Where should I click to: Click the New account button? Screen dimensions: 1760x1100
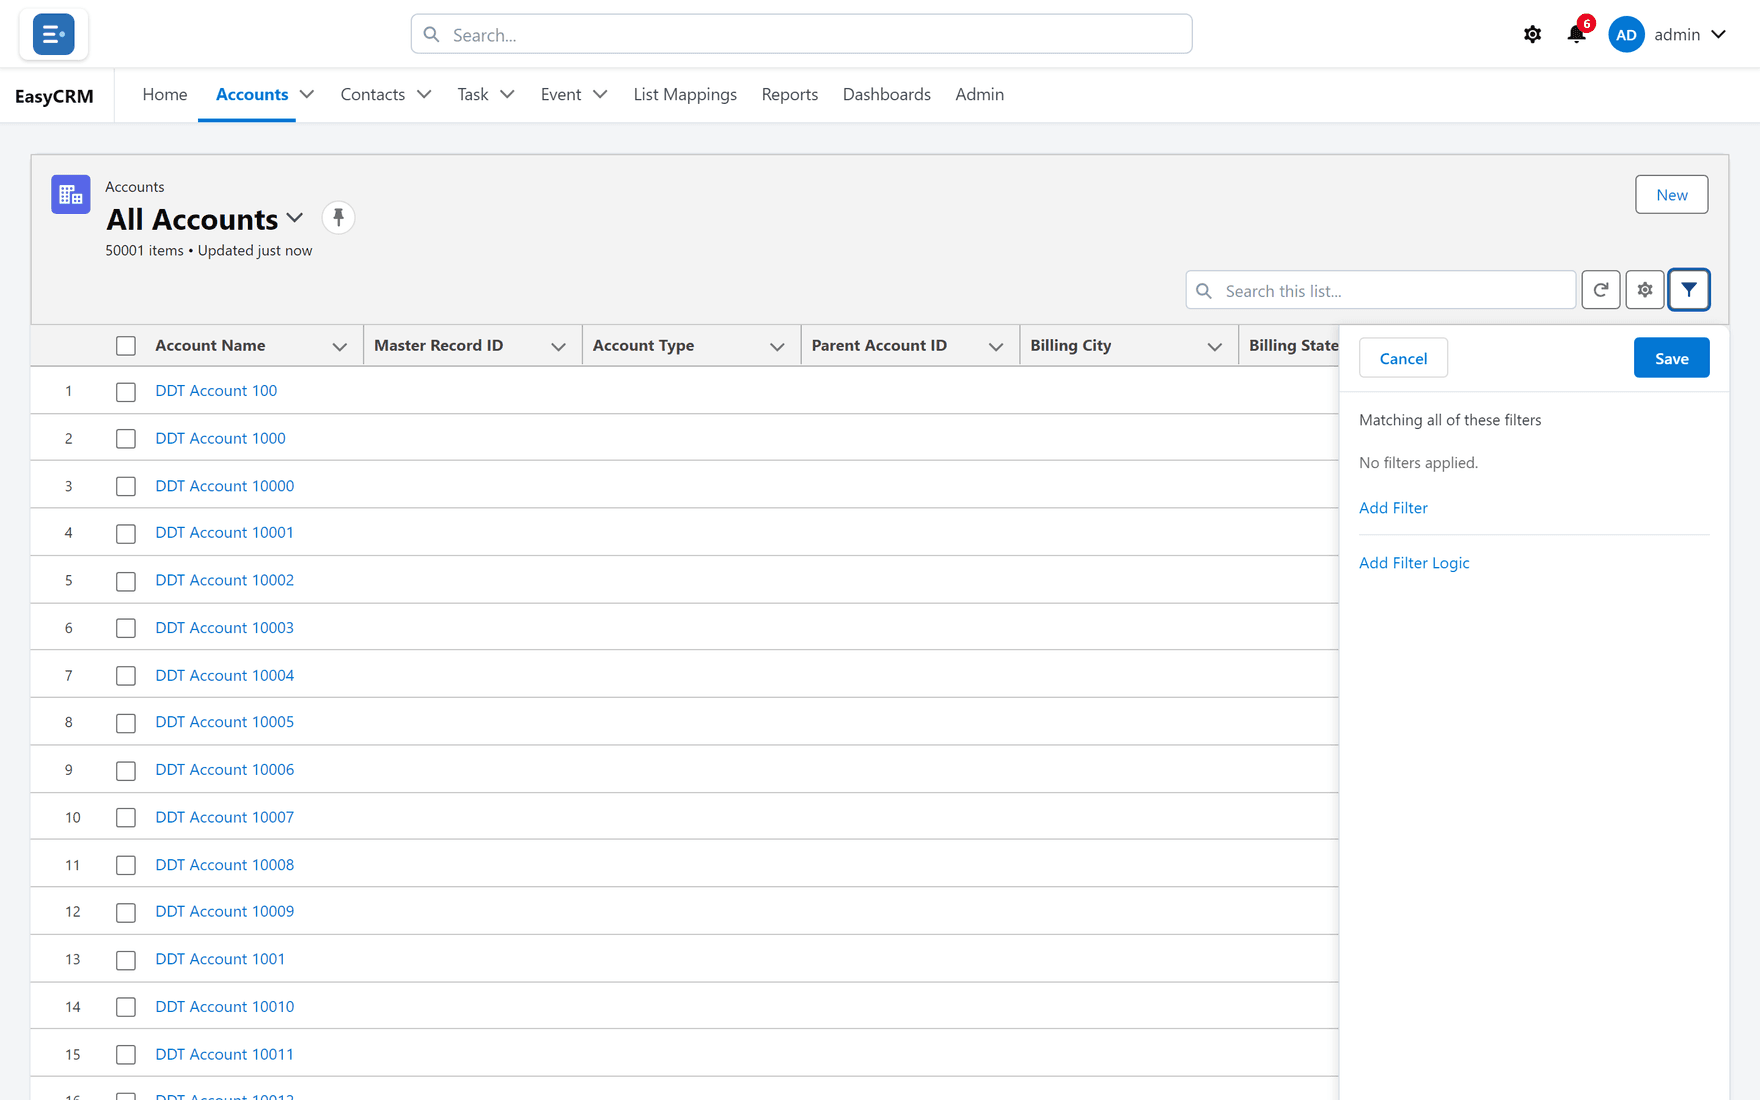click(x=1671, y=195)
